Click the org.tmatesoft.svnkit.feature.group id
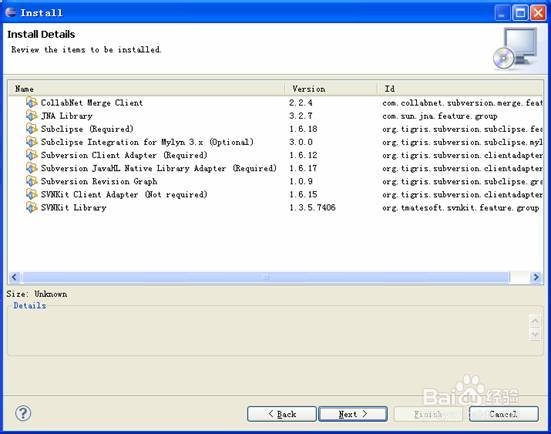 pos(461,208)
